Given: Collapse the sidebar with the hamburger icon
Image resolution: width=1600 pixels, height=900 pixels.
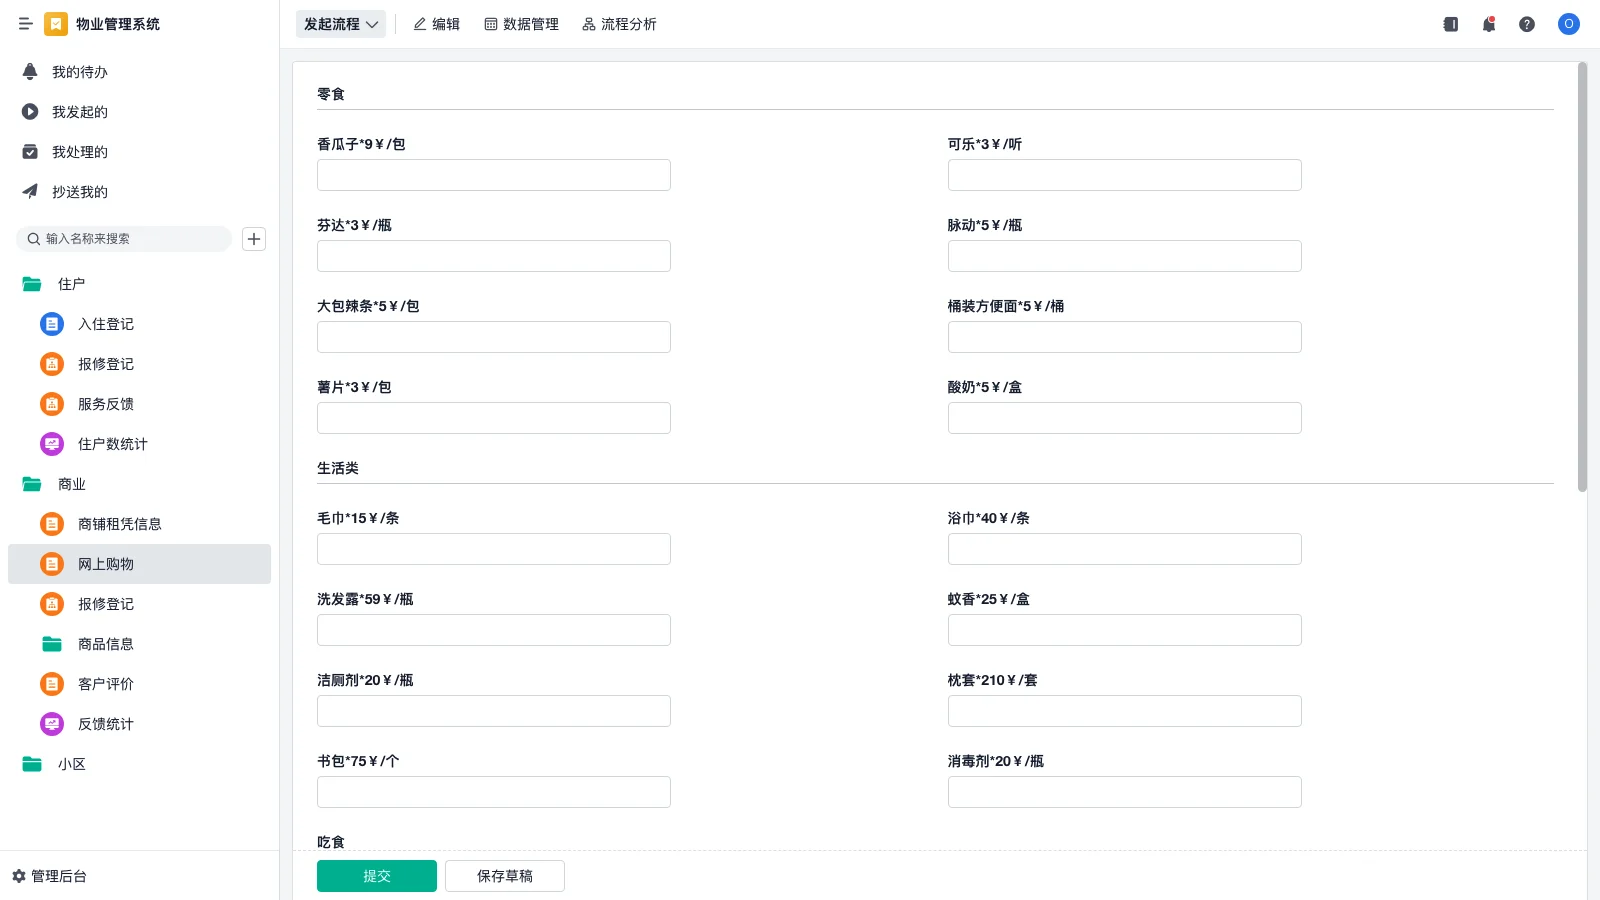Looking at the screenshot, I should click(25, 24).
